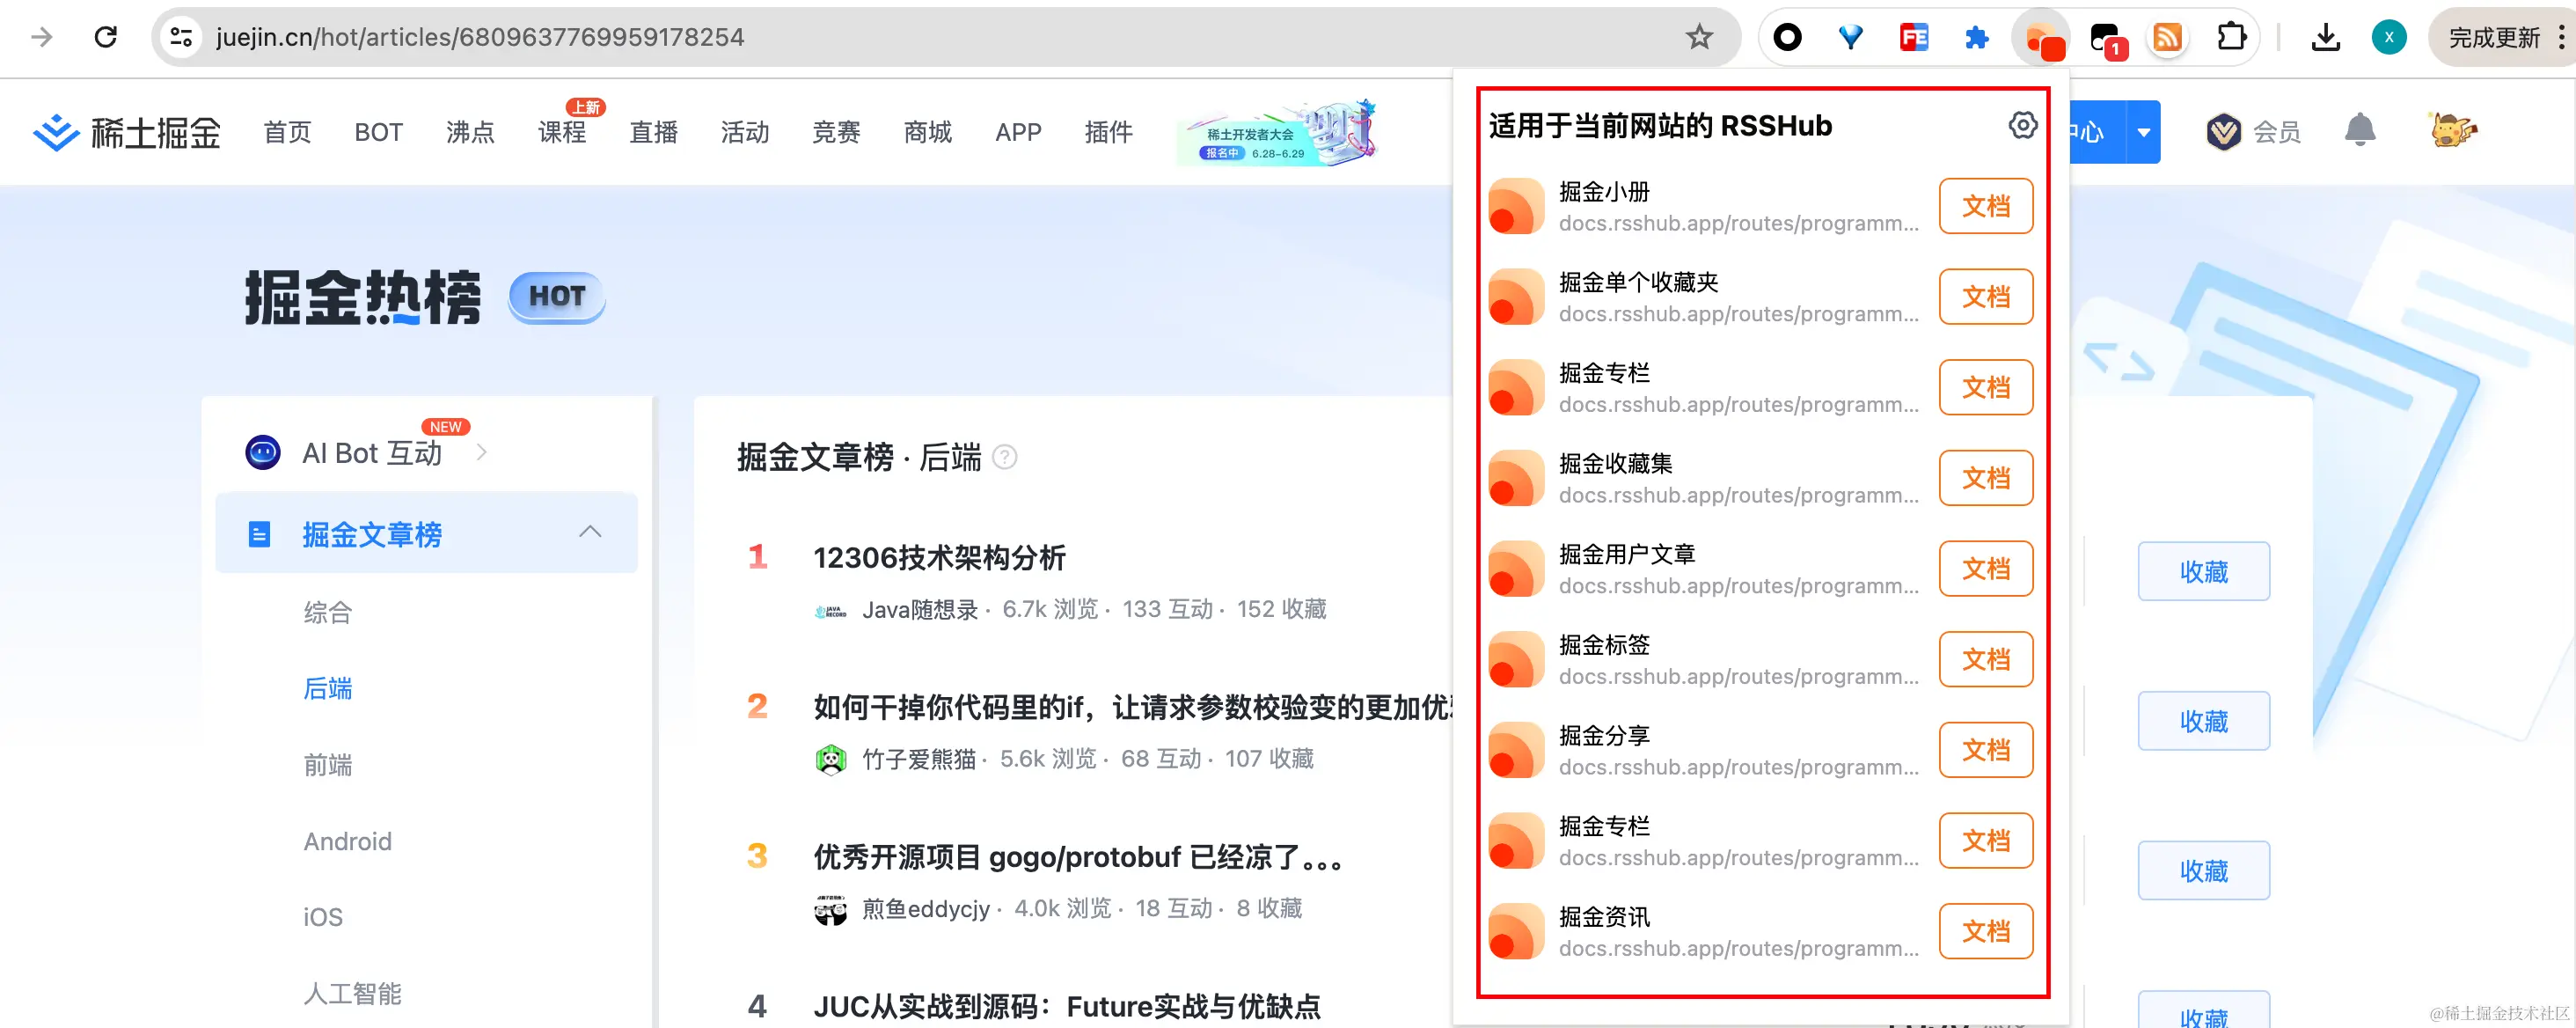Click the 稀土掘金 logo
Image resolution: width=2576 pixels, height=1028 pixels.
[126, 131]
